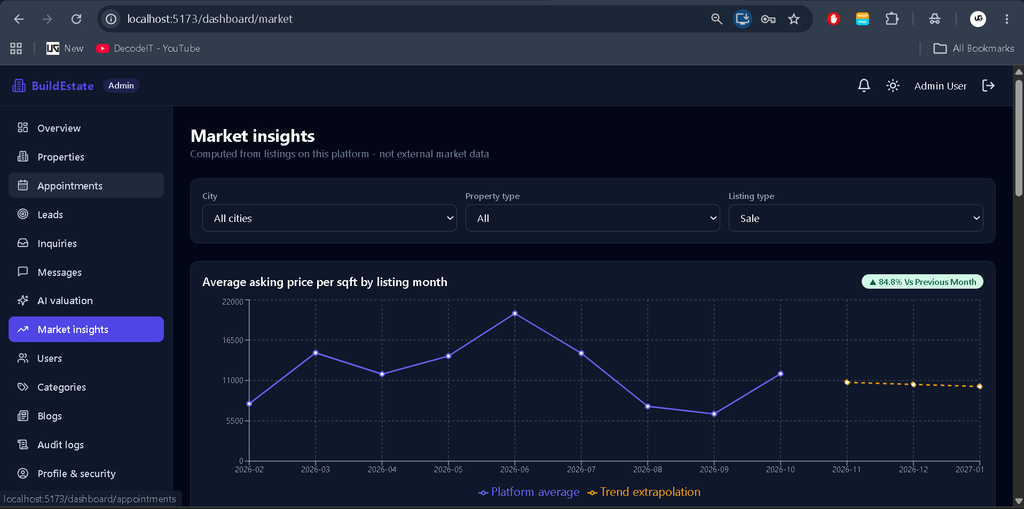The image size is (1024, 509).
Task: Click the Users people icon
Action: click(23, 358)
